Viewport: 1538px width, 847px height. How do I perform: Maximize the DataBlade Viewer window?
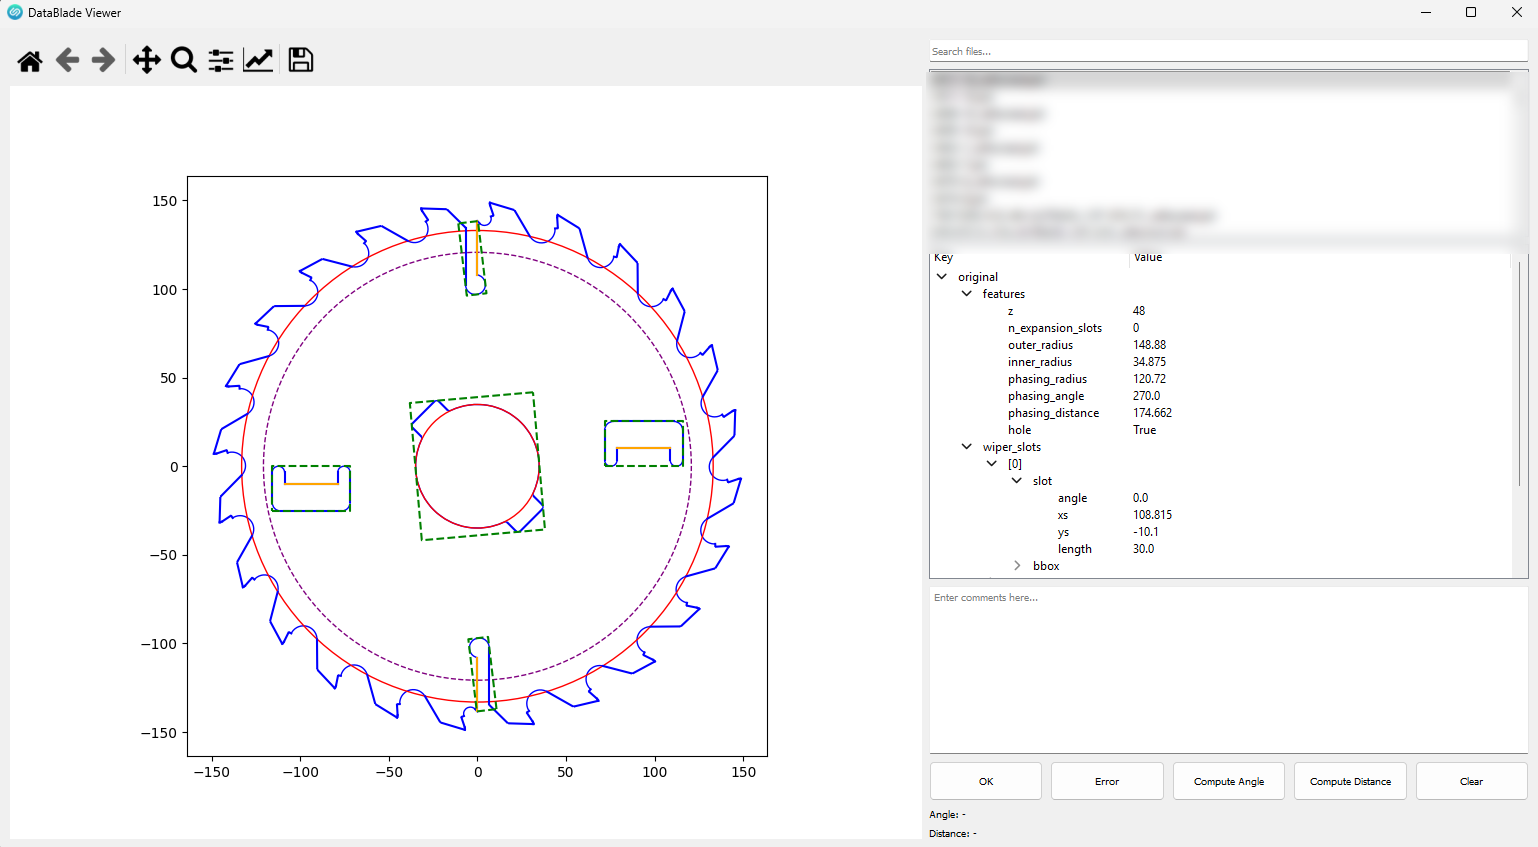1471,13
